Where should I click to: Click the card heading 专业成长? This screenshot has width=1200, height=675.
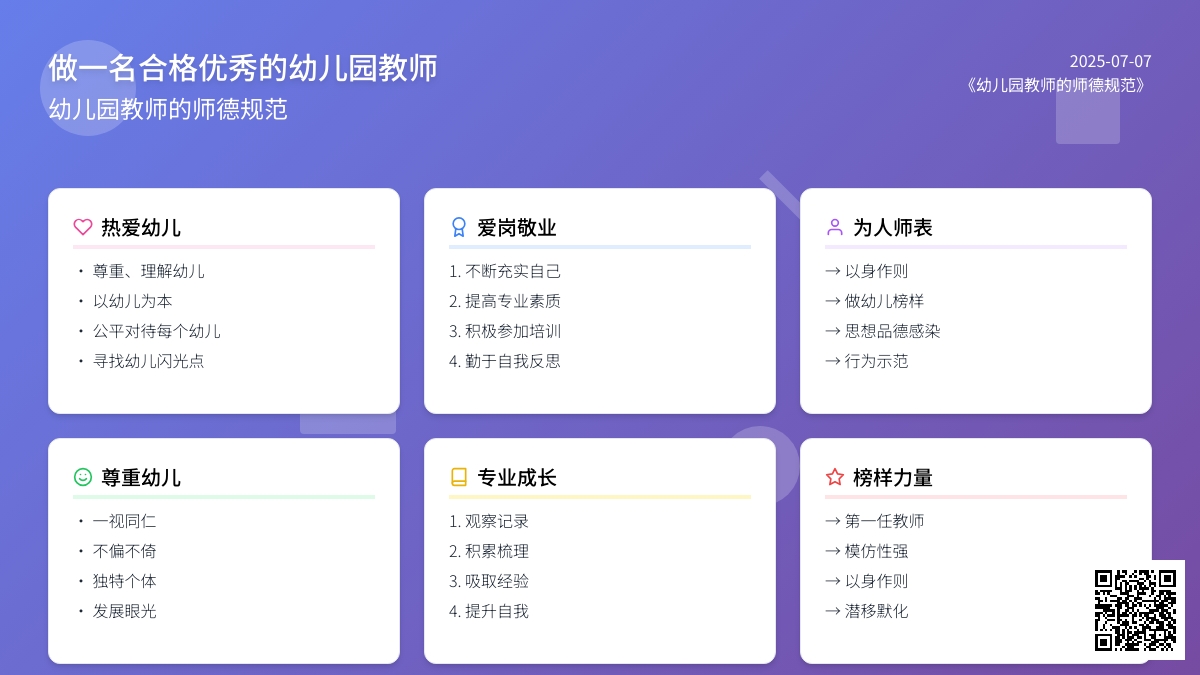(x=517, y=477)
